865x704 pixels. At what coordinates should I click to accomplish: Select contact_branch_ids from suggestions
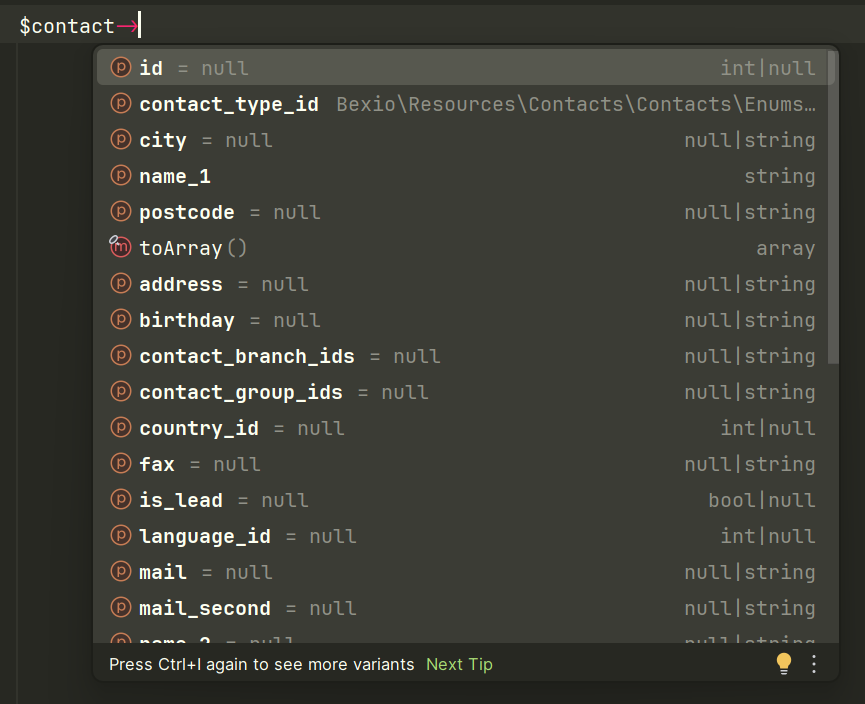tap(248, 356)
